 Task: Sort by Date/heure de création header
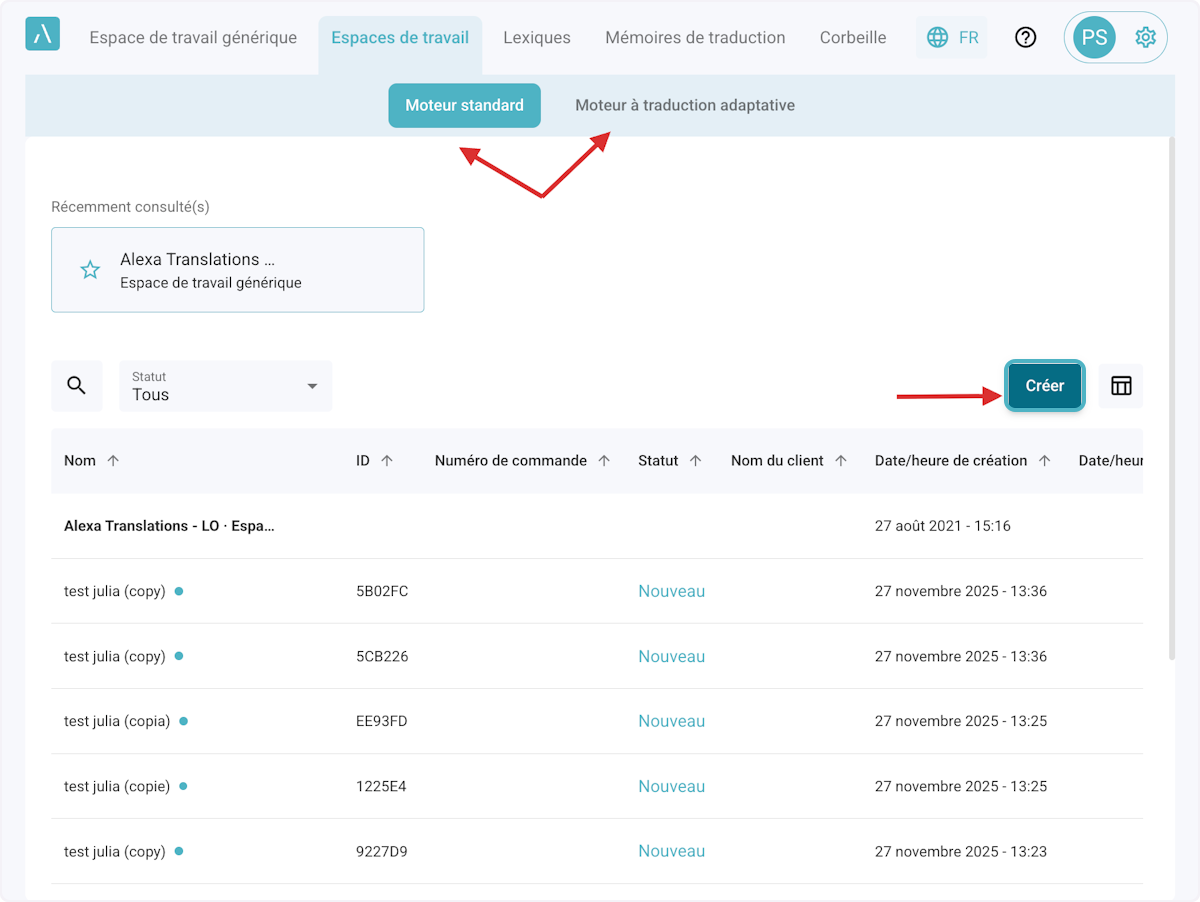tap(950, 461)
